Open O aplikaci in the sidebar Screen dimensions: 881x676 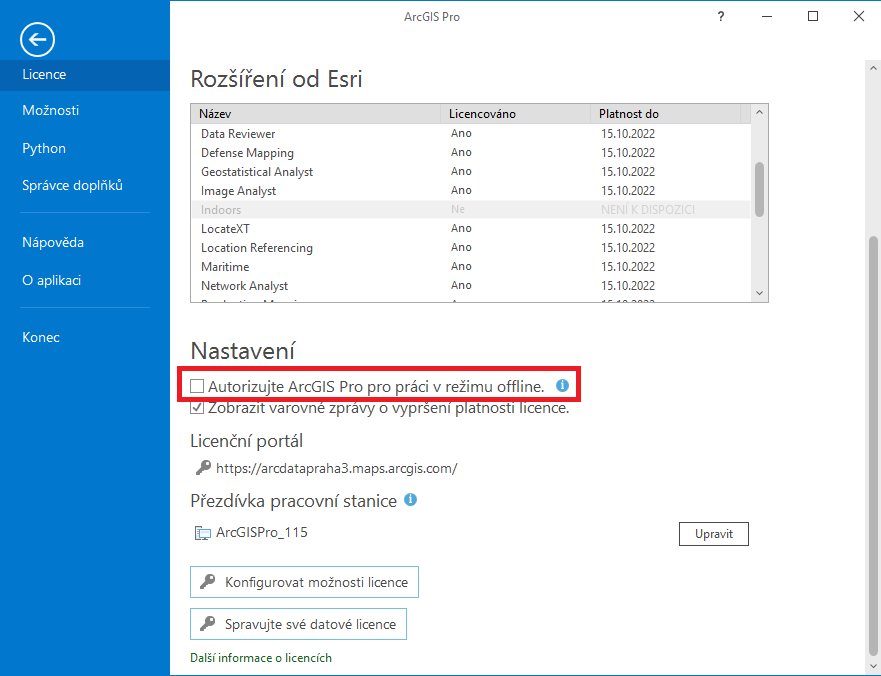[51, 280]
